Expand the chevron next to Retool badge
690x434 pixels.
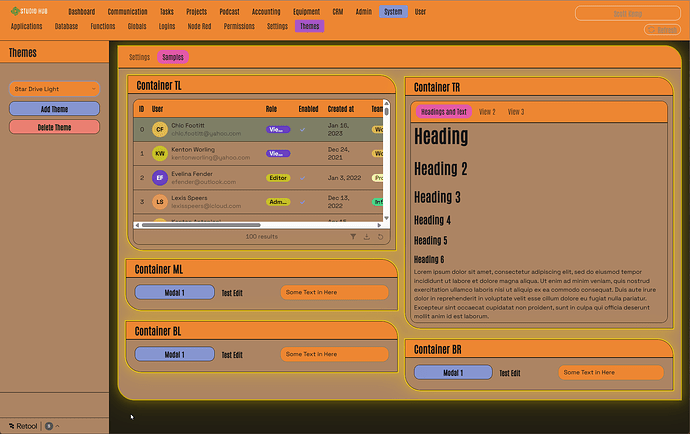click(57, 426)
